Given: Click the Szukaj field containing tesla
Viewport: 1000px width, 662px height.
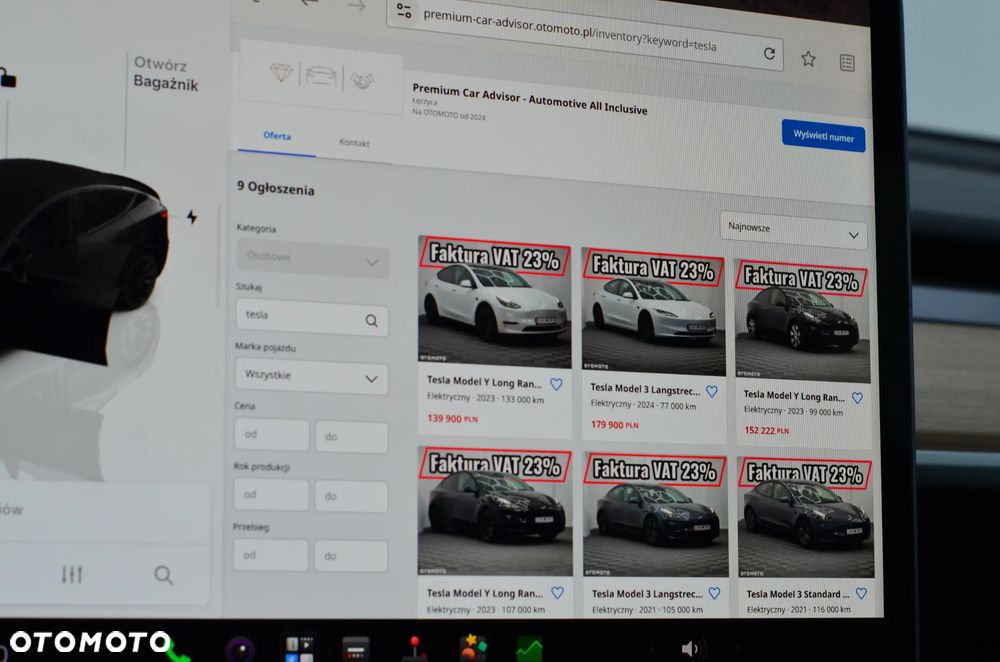Looking at the screenshot, I should pyautogui.click(x=312, y=317).
